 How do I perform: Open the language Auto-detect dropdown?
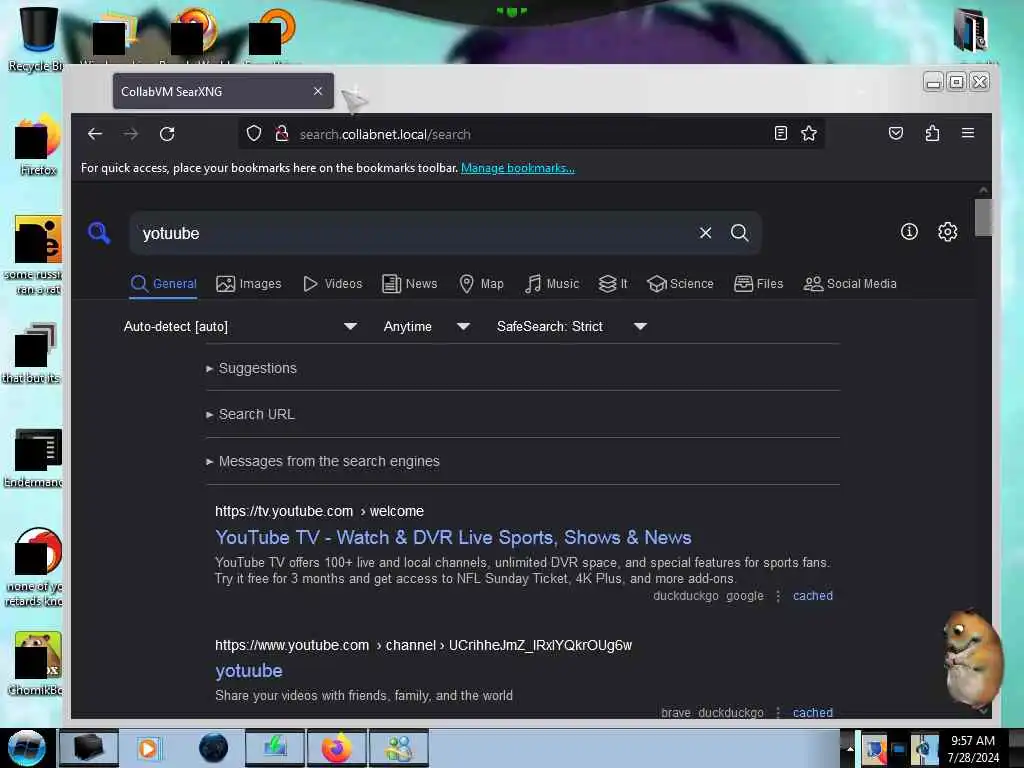[240, 327]
